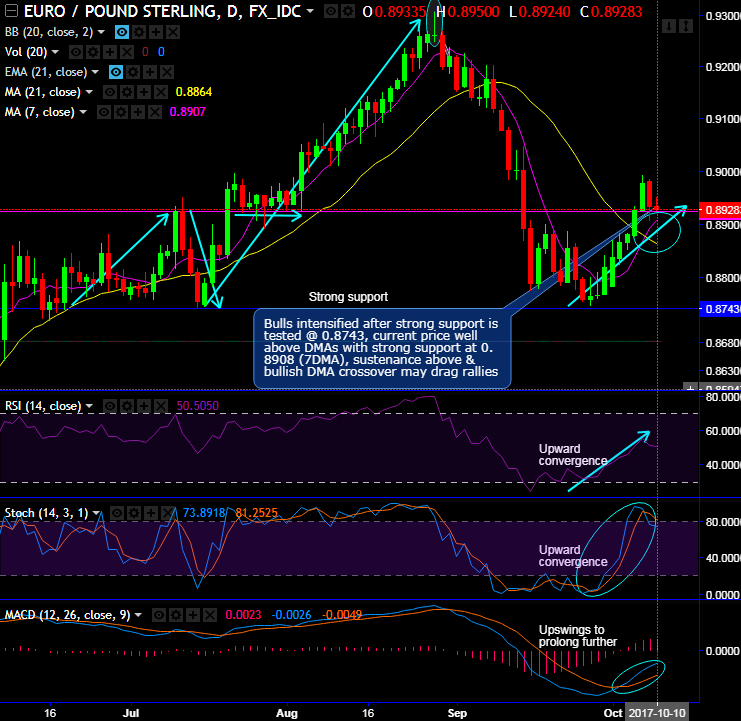Click the RSI value 50.5050
This screenshot has width=741, height=721.
[198, 406]
